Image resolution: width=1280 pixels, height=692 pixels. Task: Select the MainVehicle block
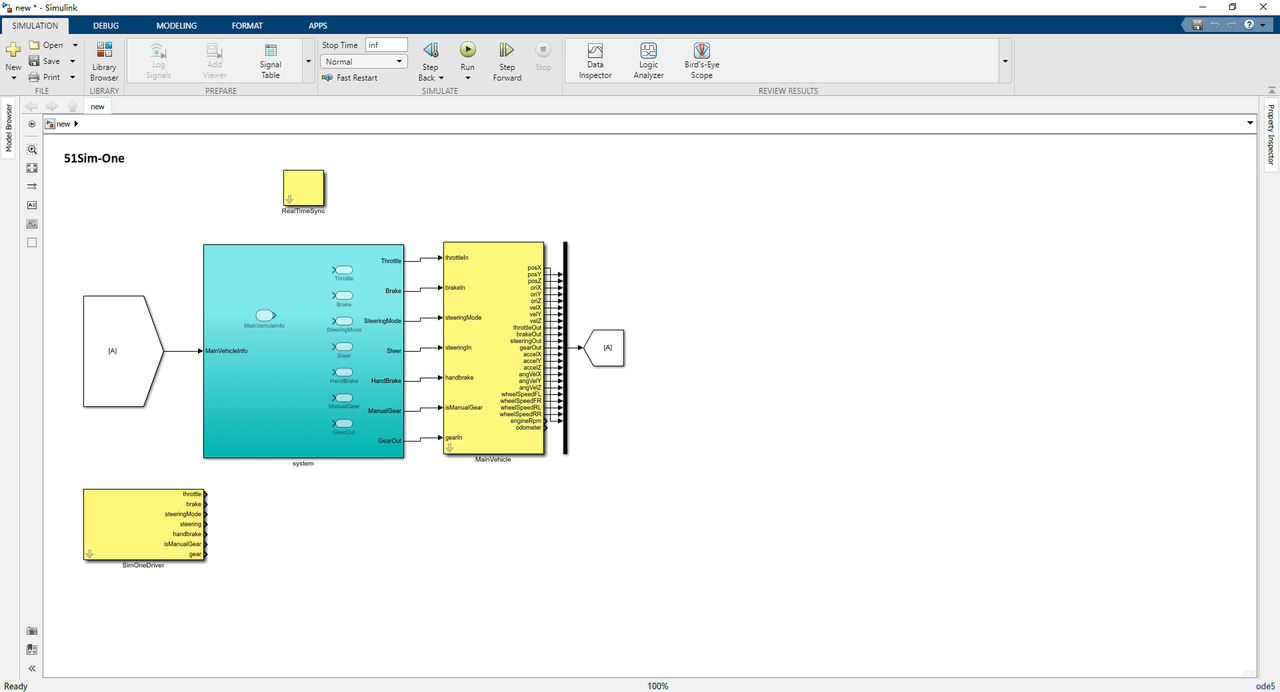click(494, 348)
